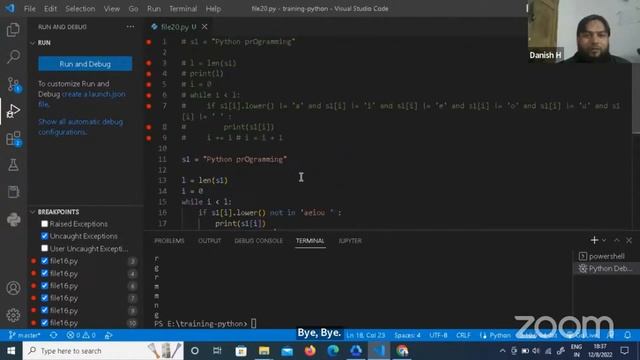
Task: Open the Search view in activity bar
Action: (x=13, y=56)
